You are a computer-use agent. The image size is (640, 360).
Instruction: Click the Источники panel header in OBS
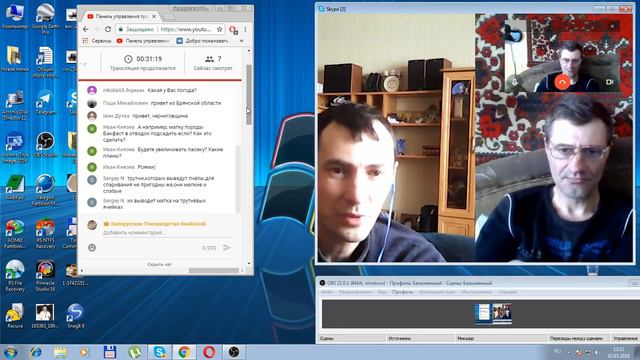click(420, 338)
